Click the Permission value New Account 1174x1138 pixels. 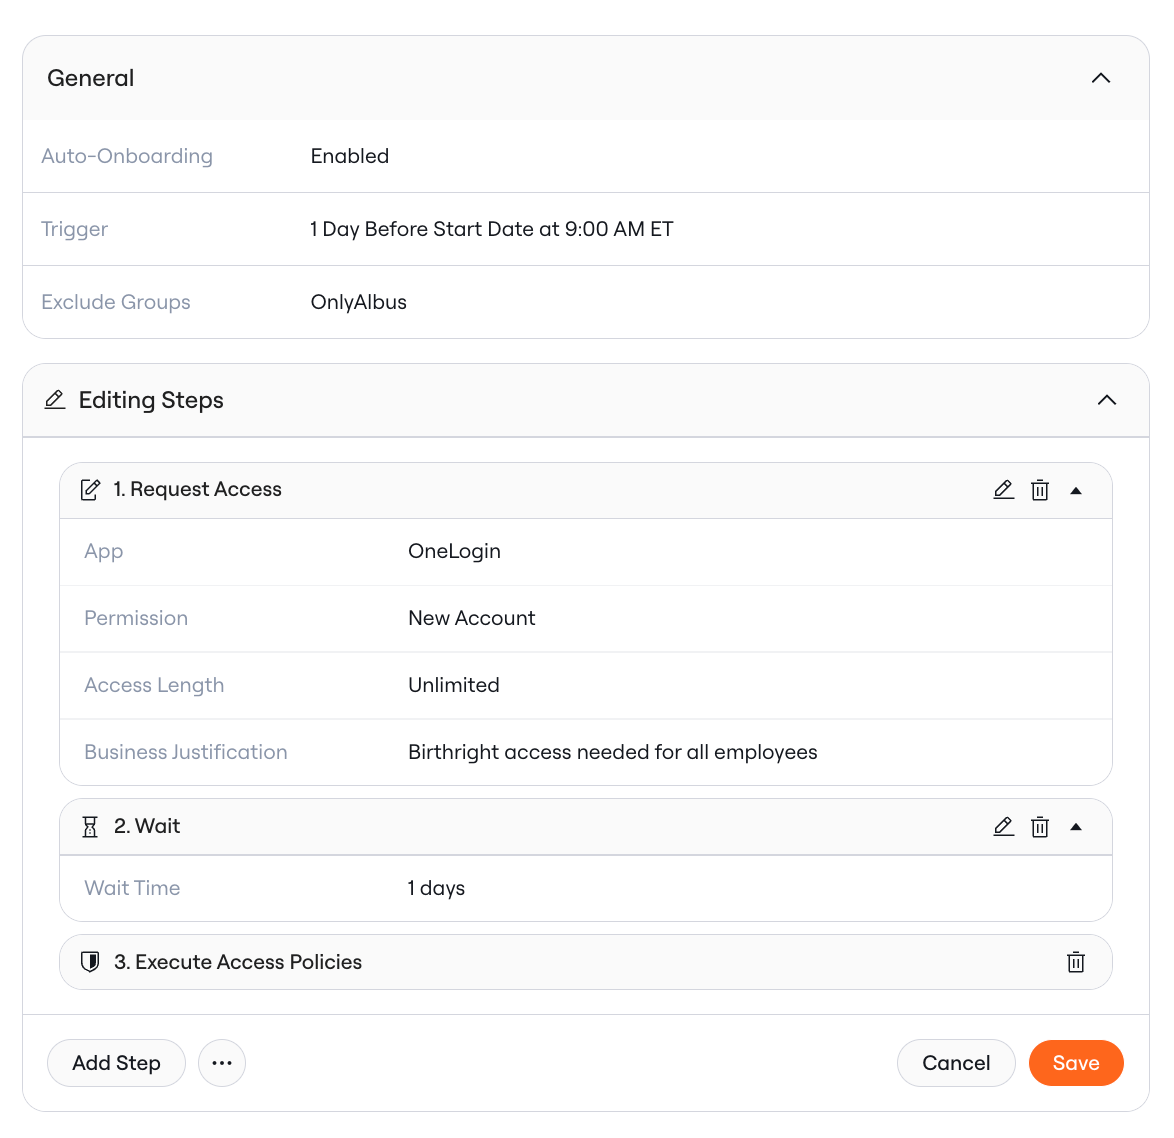472,618
